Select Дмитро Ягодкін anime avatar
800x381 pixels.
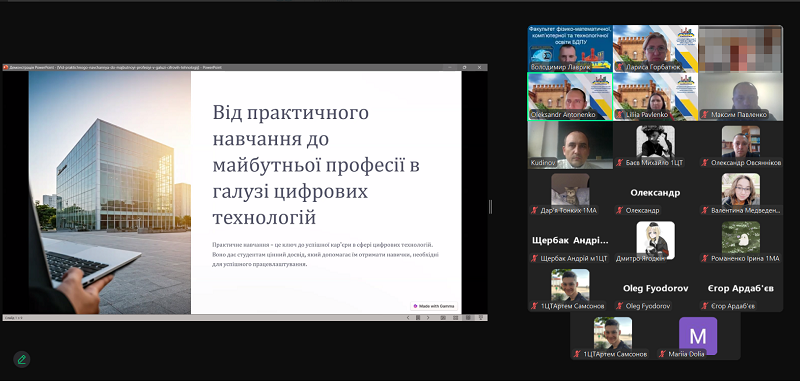click(x=655, y=240)
